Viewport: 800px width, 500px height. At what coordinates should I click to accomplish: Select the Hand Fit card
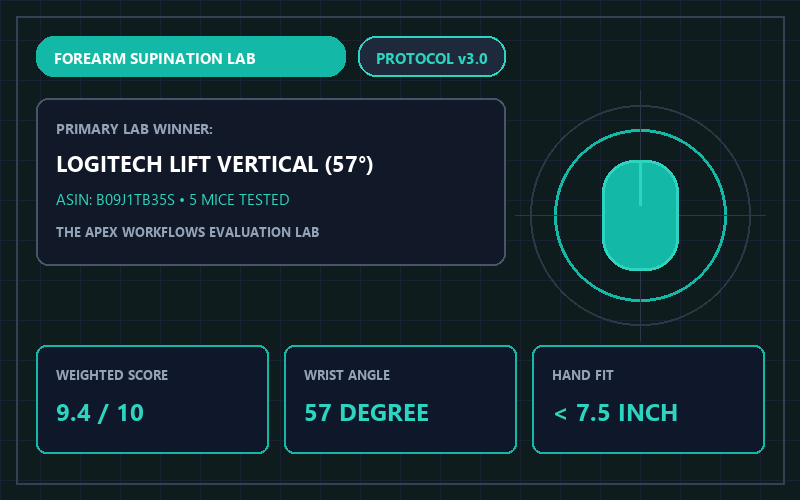648,399
